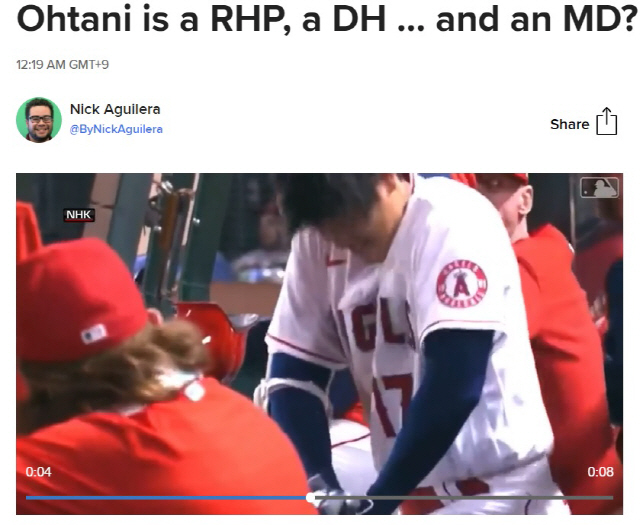Click the MD? text in the headline
The height and width of the screenshot is (525, 640).
(x=598, y=19)
